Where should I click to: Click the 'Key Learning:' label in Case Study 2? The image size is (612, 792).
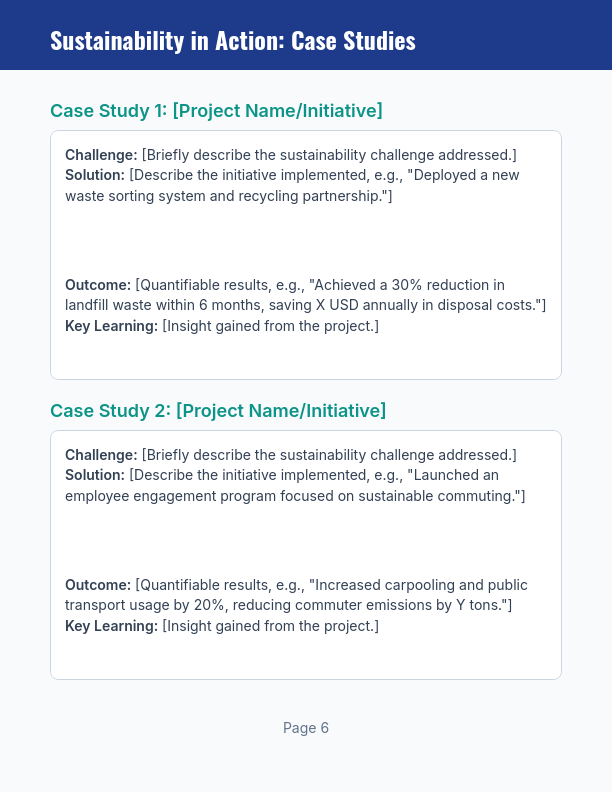[111, 626]
